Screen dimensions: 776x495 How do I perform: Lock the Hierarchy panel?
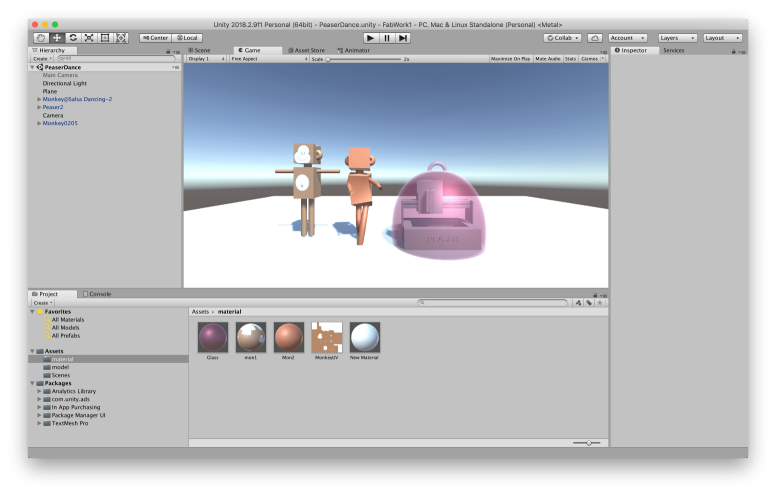[x=168, y=51]
